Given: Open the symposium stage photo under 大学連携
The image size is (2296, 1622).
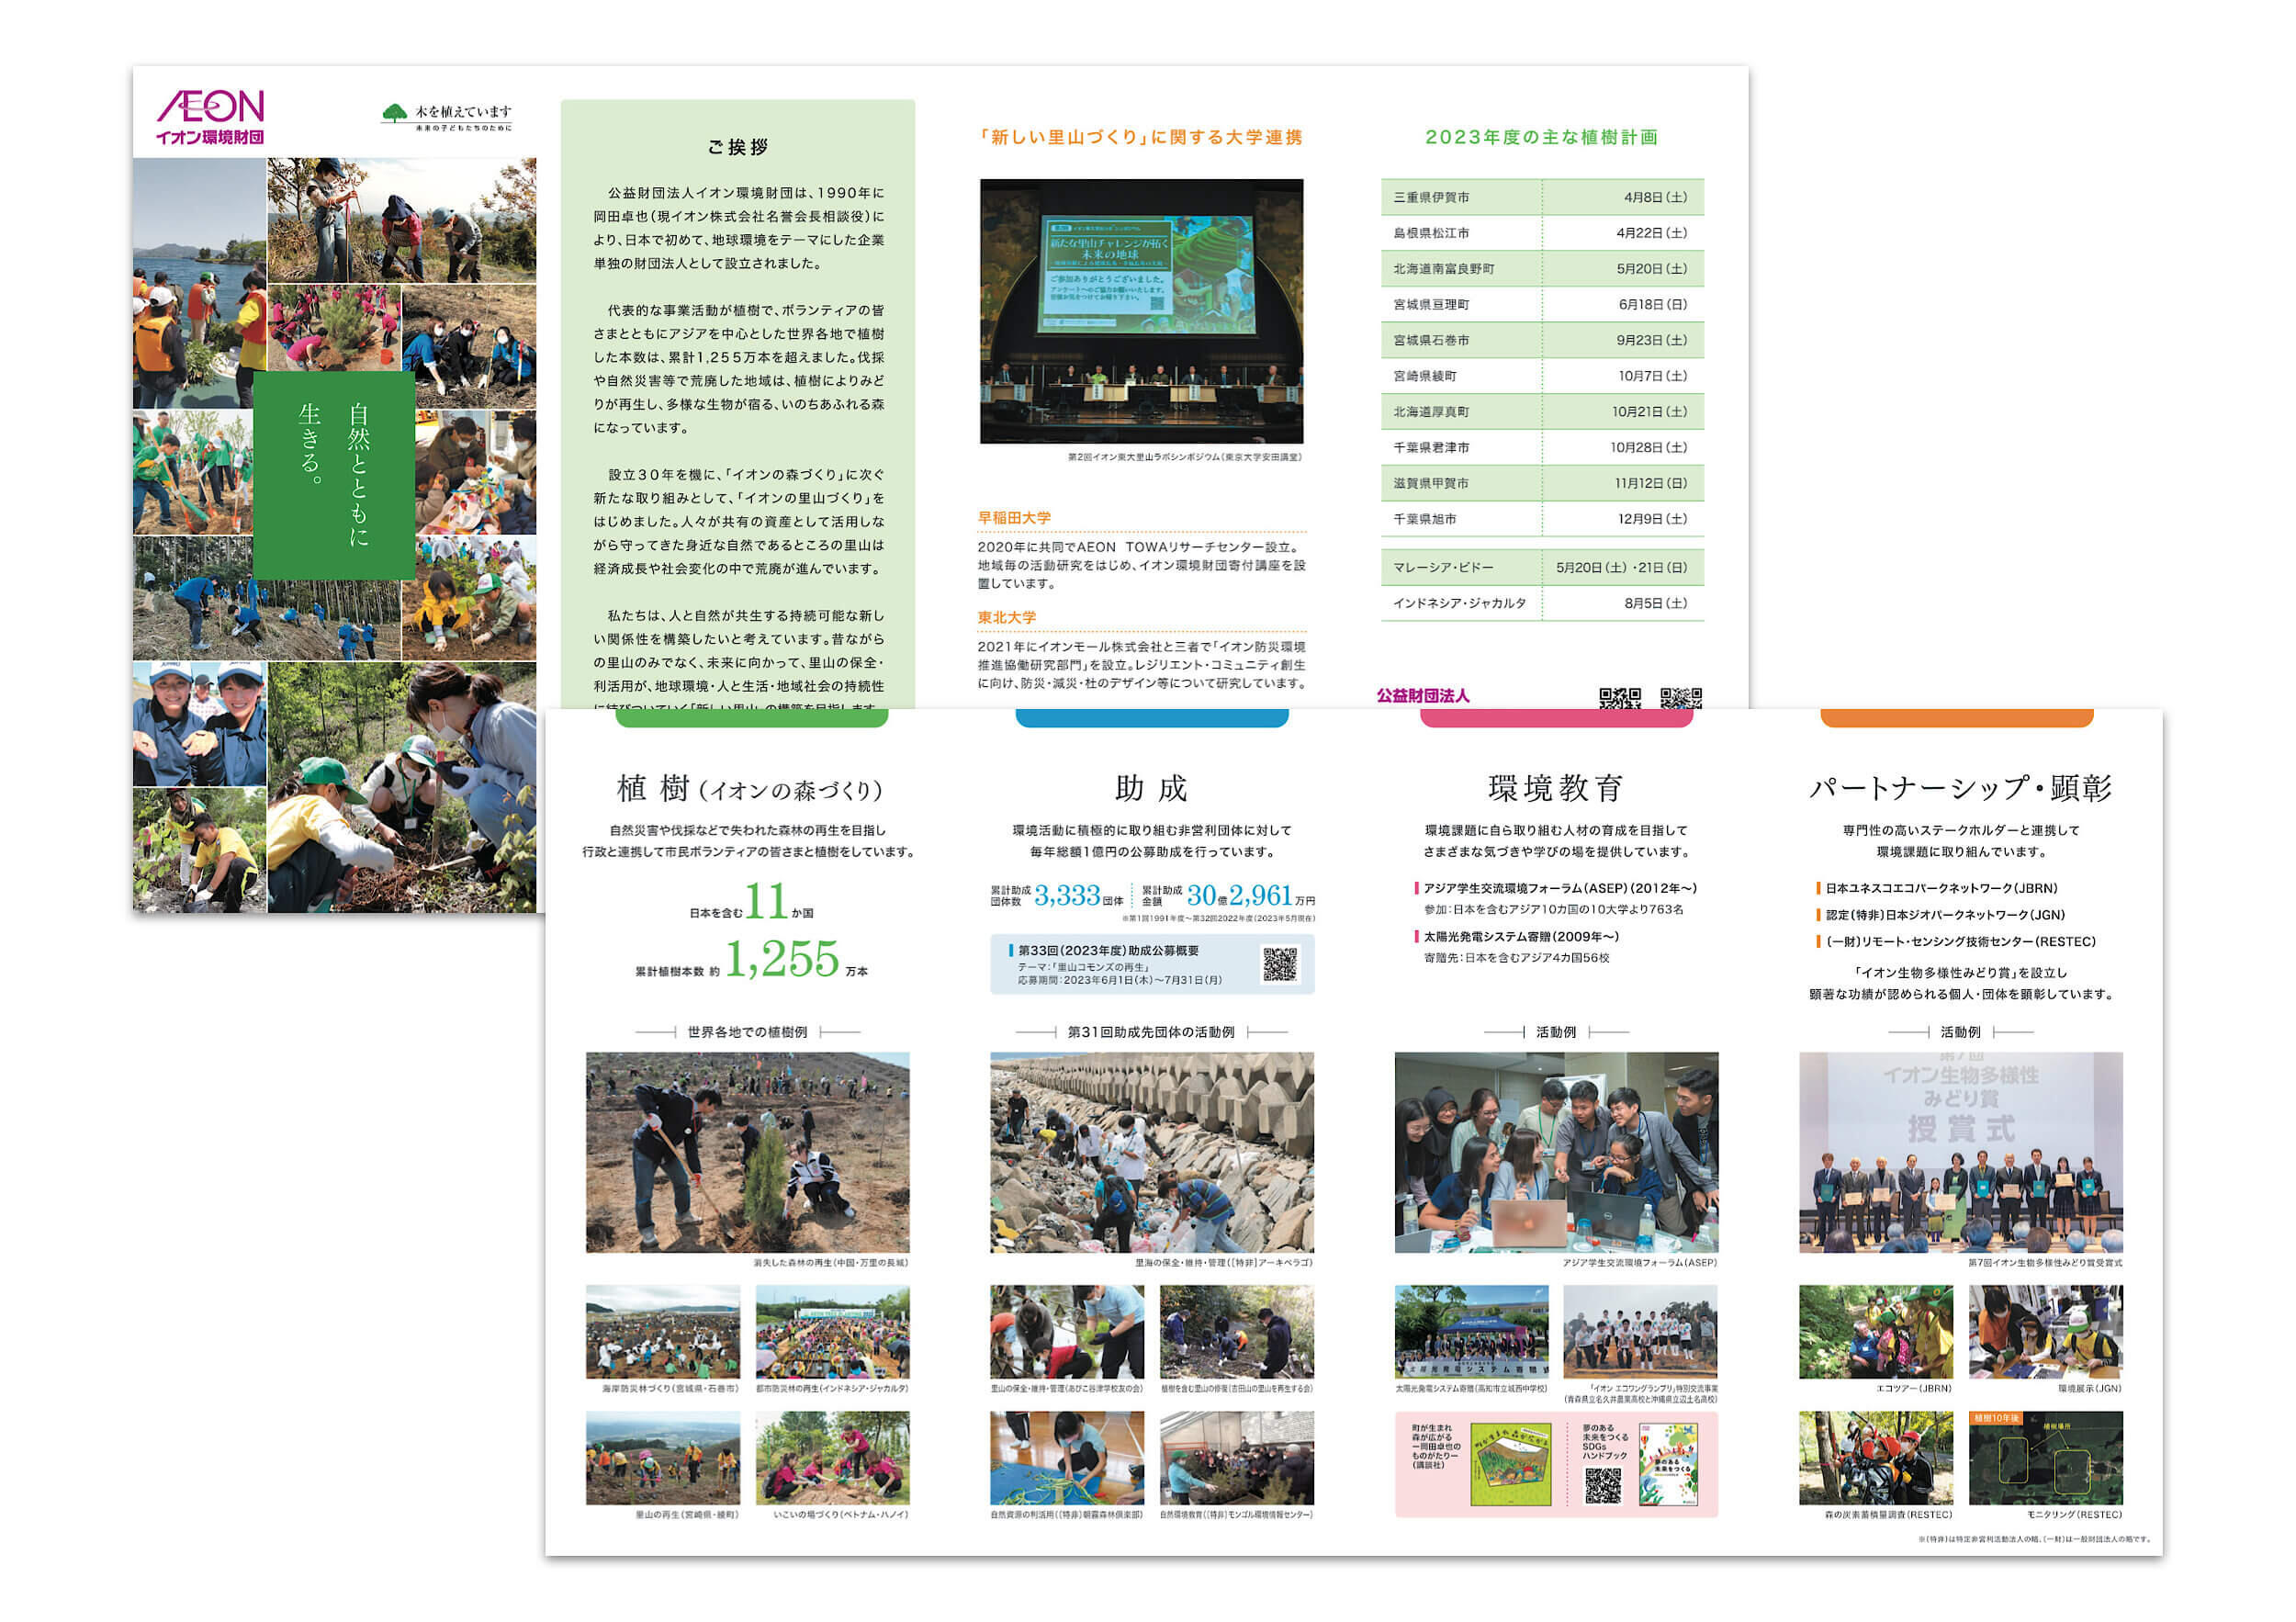Looking at the screenshot, I should [1141, 311].
